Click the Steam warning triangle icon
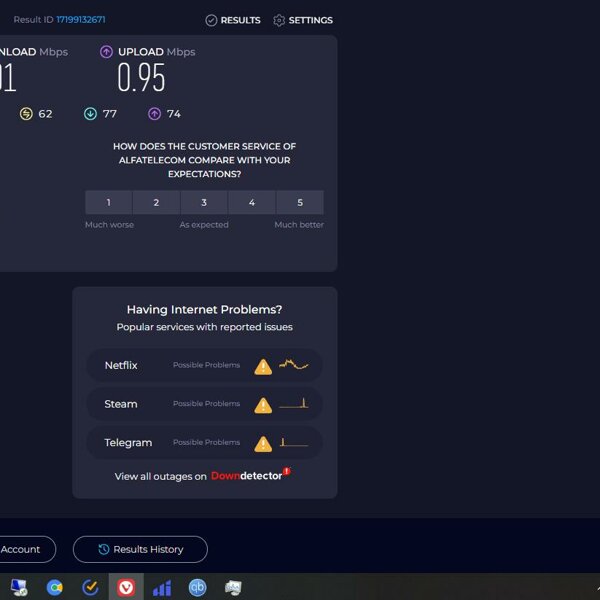Viewport: 600px width, 600px height. (263, 405)
